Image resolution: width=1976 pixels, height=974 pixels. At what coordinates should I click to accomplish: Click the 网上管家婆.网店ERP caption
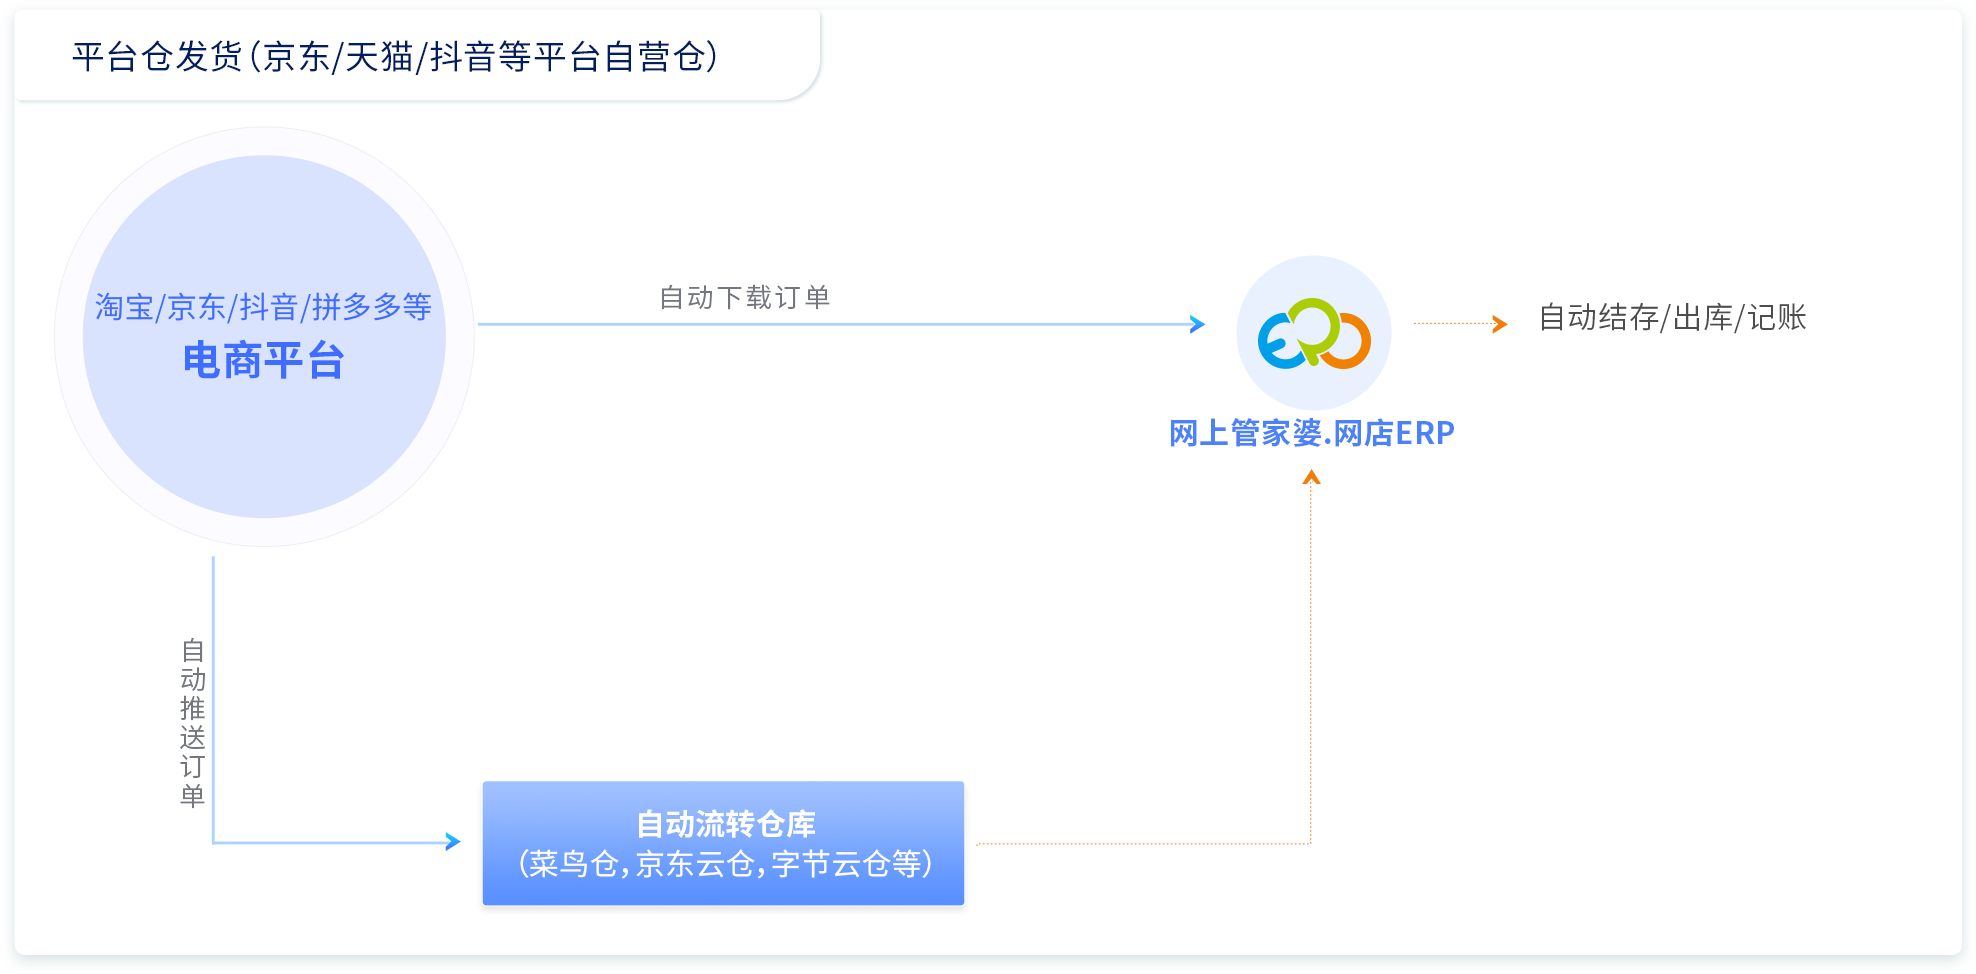click(1312, 433)
